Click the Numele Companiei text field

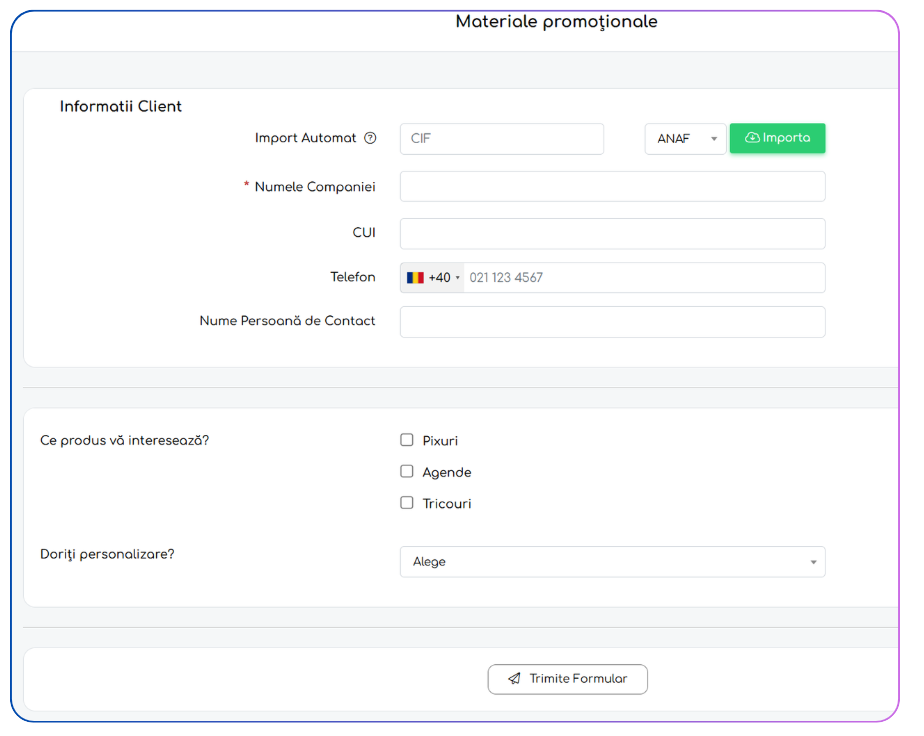point(612,187)
